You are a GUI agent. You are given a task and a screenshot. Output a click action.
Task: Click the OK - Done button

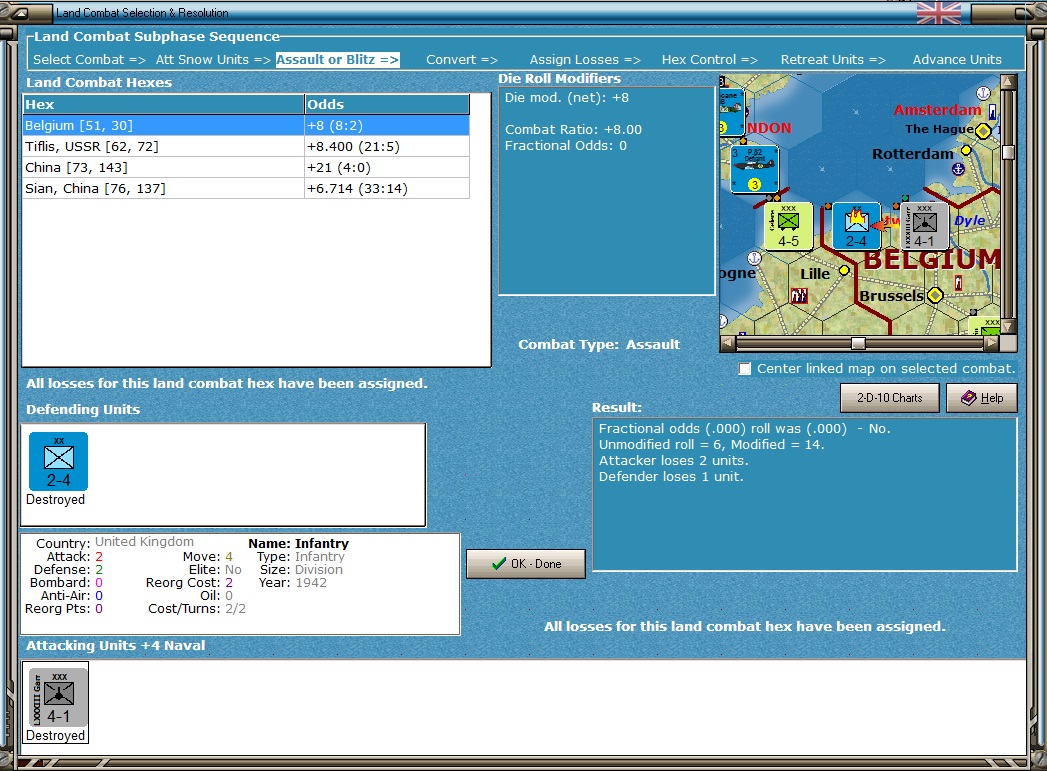526,564
